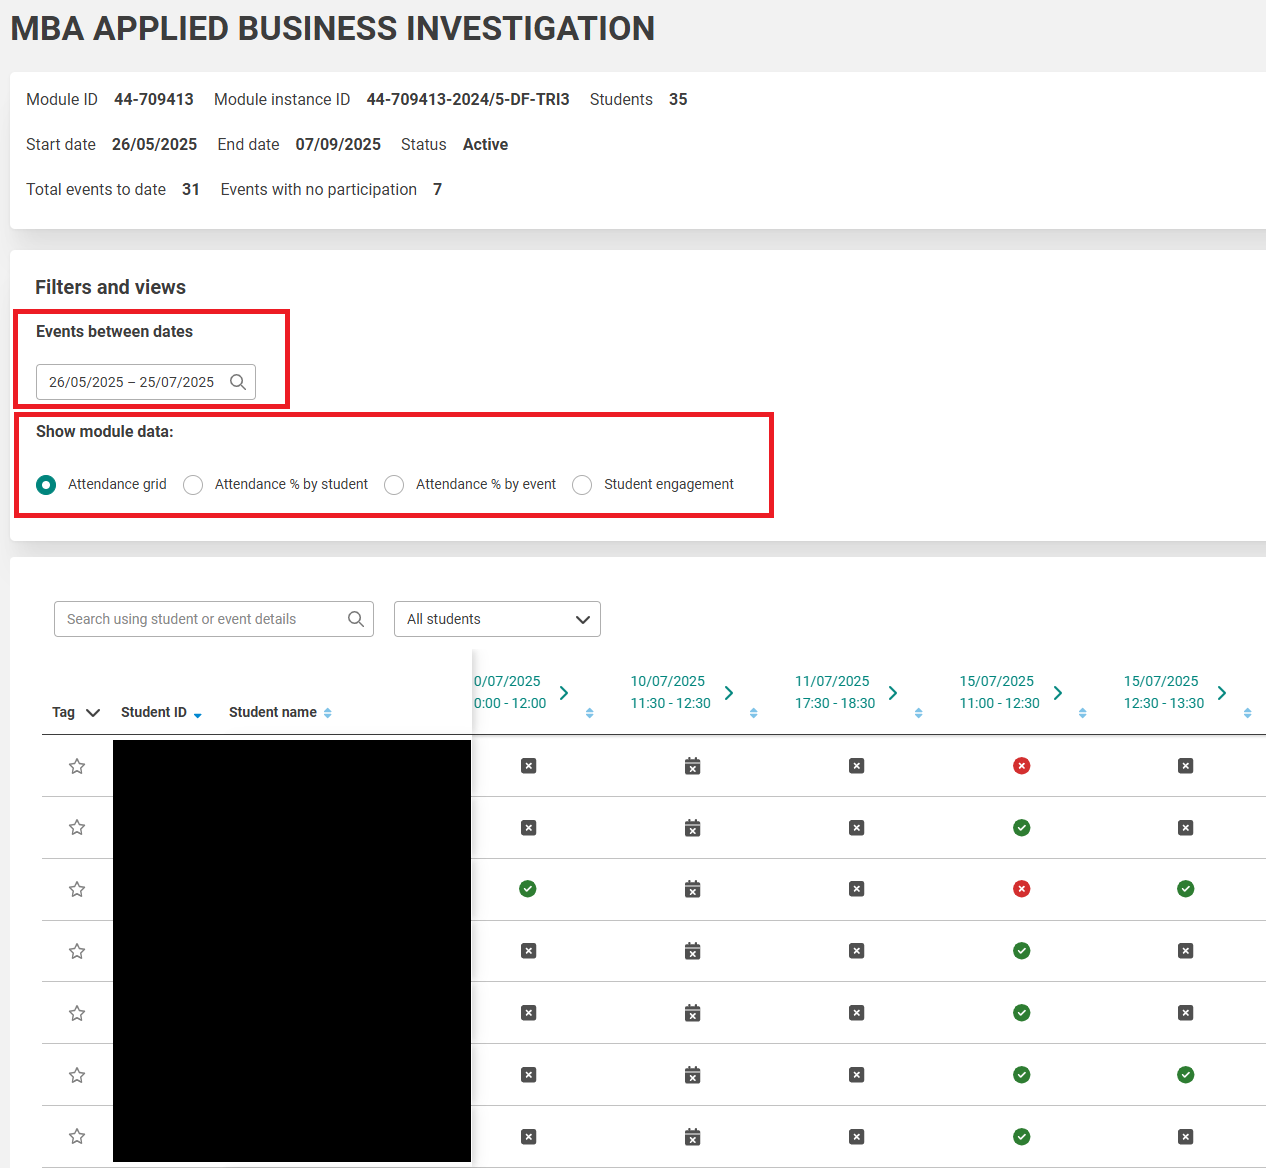
Task: Click the sort arrows for the 15/07/2025 11:00 column
Action: pos(1083,713)
